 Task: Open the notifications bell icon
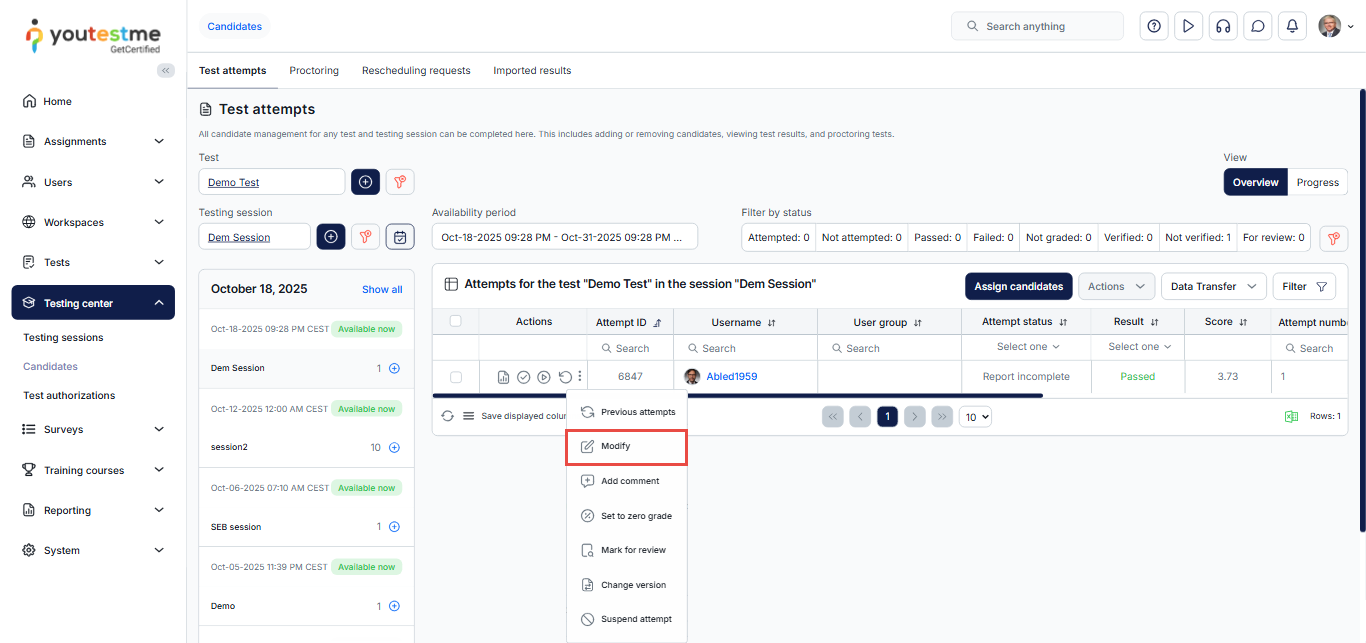tap(1292, 27)
